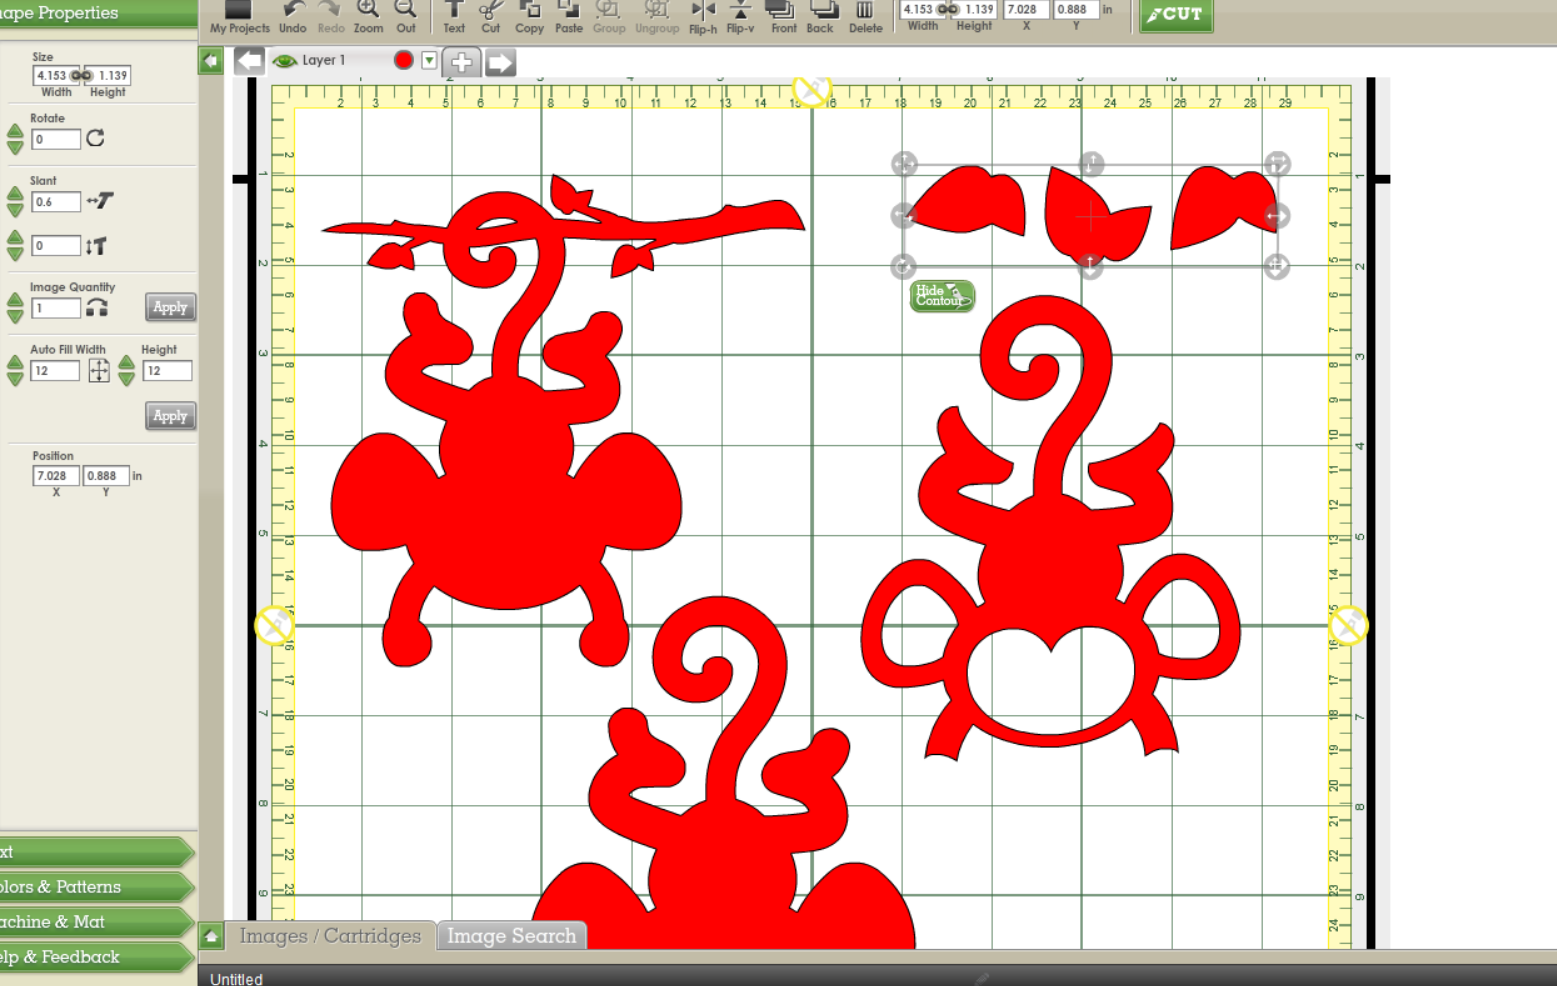Delete the selected shape via Delete icon
The image size is (1557, 986).
[865, 11]
